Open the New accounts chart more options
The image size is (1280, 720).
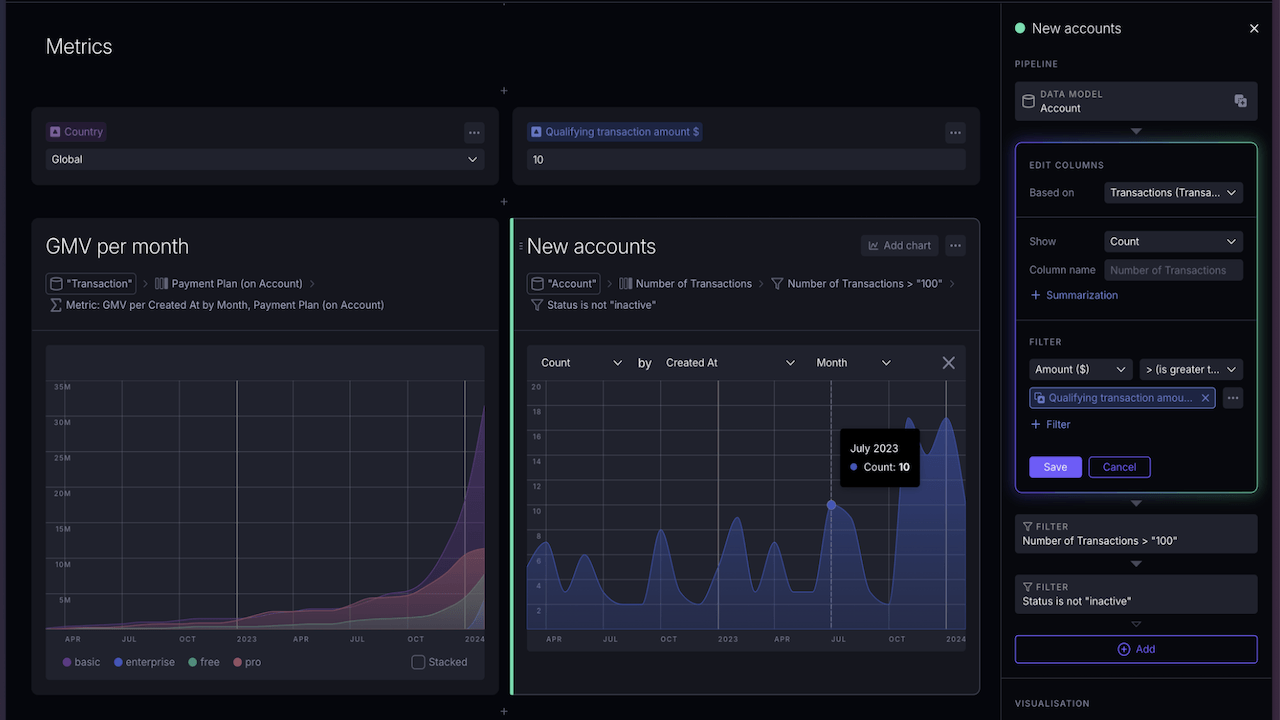tap(955, 246)
